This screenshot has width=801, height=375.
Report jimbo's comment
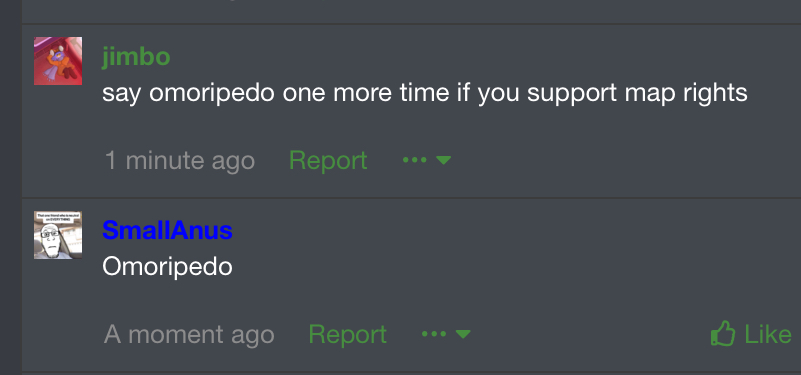[x=328, y=160]
